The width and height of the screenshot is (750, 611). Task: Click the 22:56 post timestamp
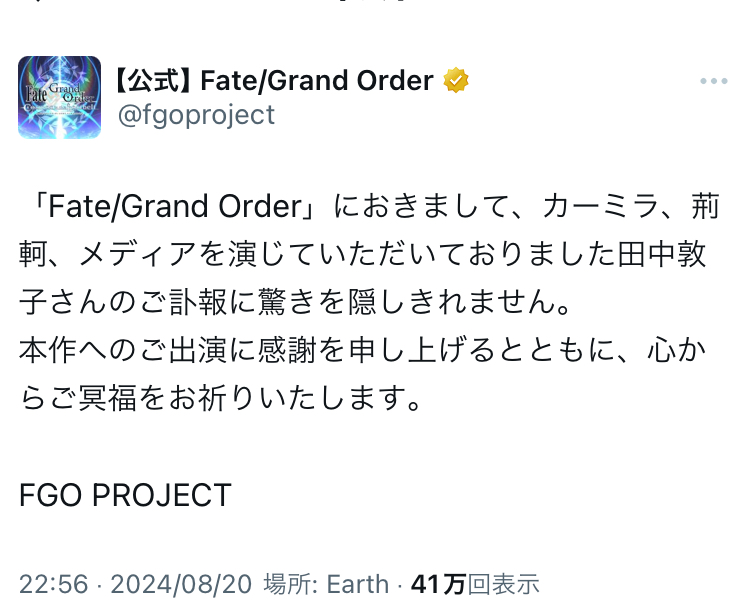pyautogui.click(x=53, y=584)
